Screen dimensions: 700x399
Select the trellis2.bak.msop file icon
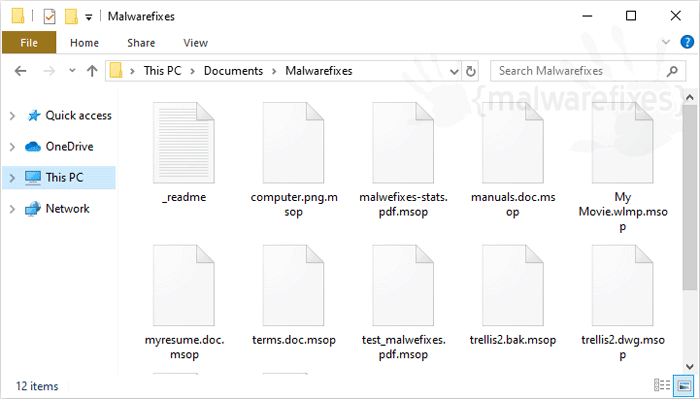click(x=513, y=286)
